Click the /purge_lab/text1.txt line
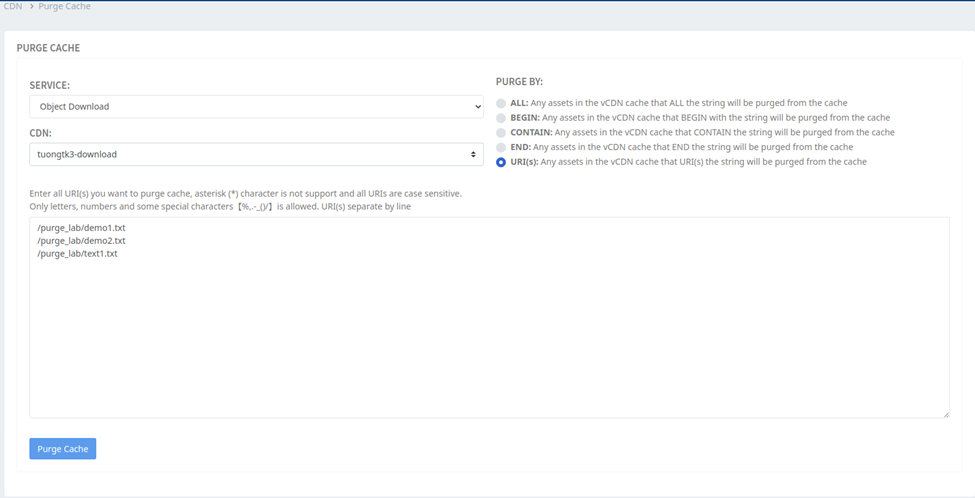975x498 pixels. 77,254
